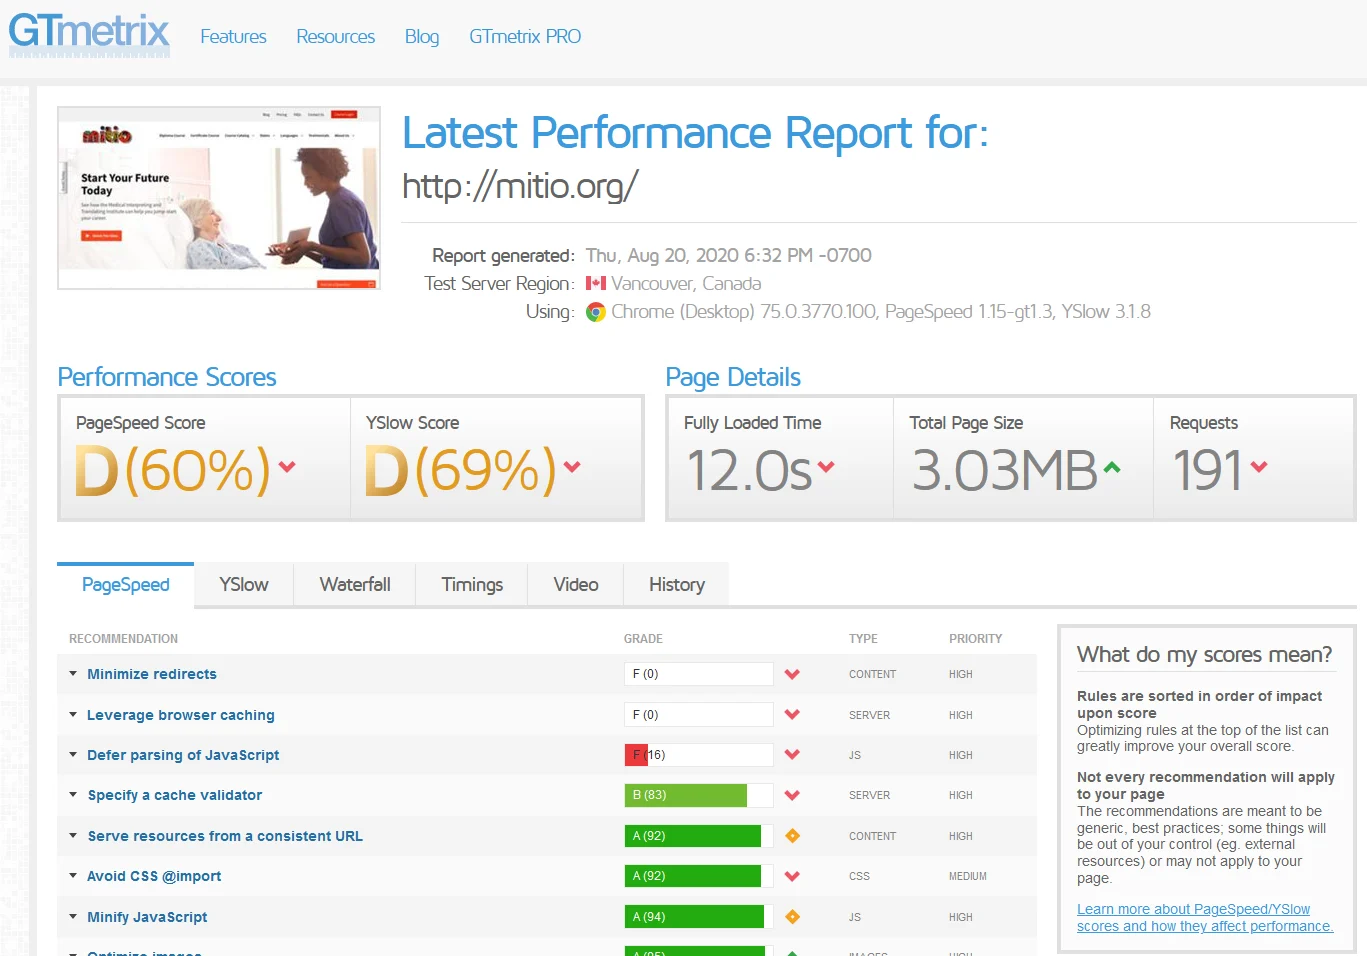1367x956 pixels.
Task: Click the green up arrow by Total Page Size
Action: 1112,467
